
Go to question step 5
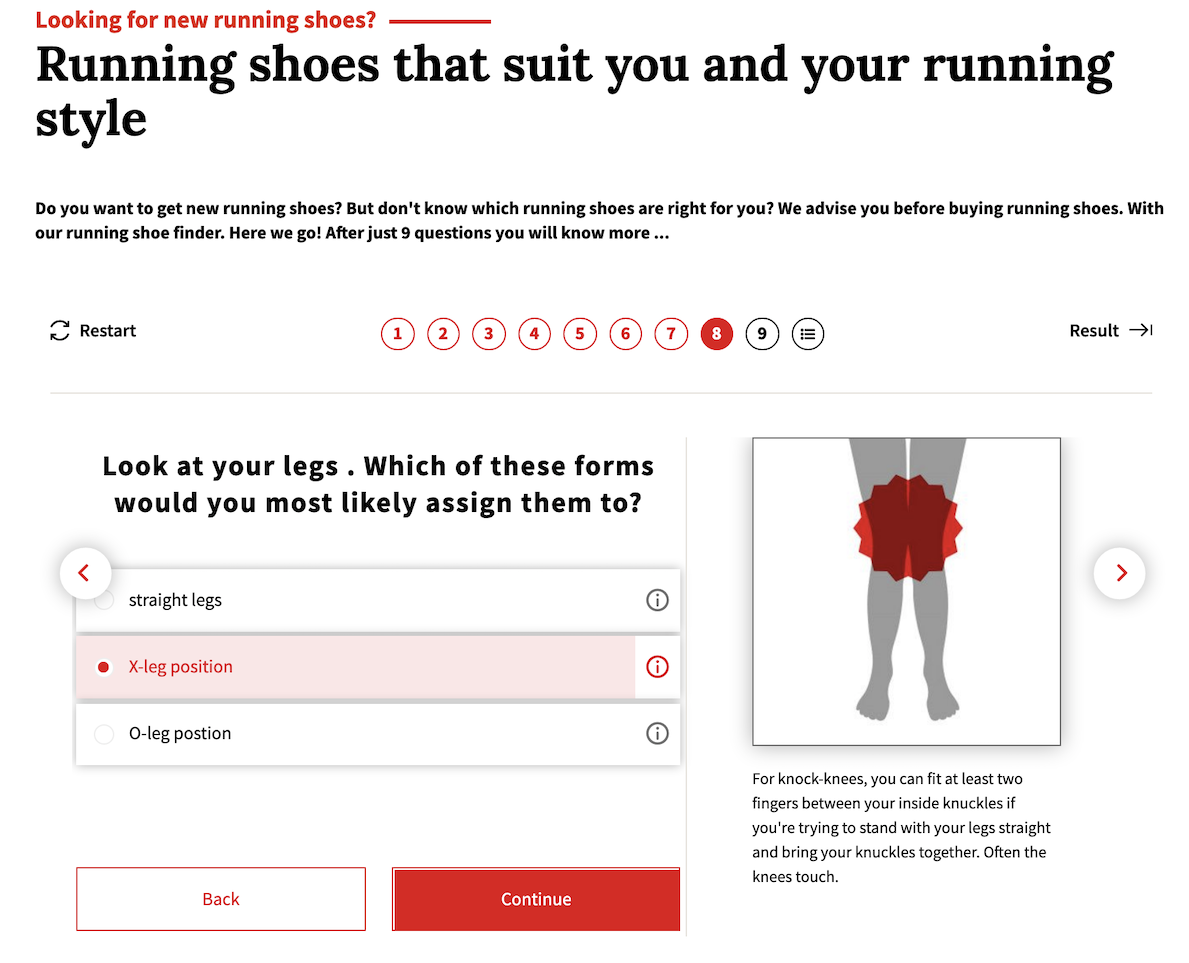(580, 334)
